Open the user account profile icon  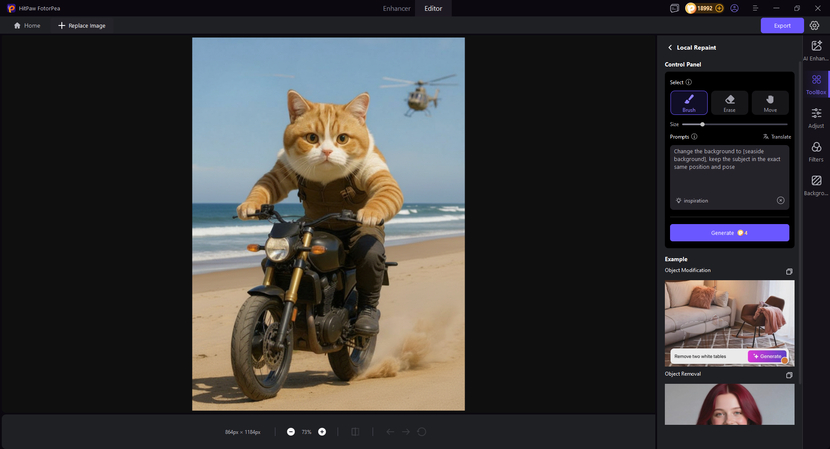tap(734, 8)
